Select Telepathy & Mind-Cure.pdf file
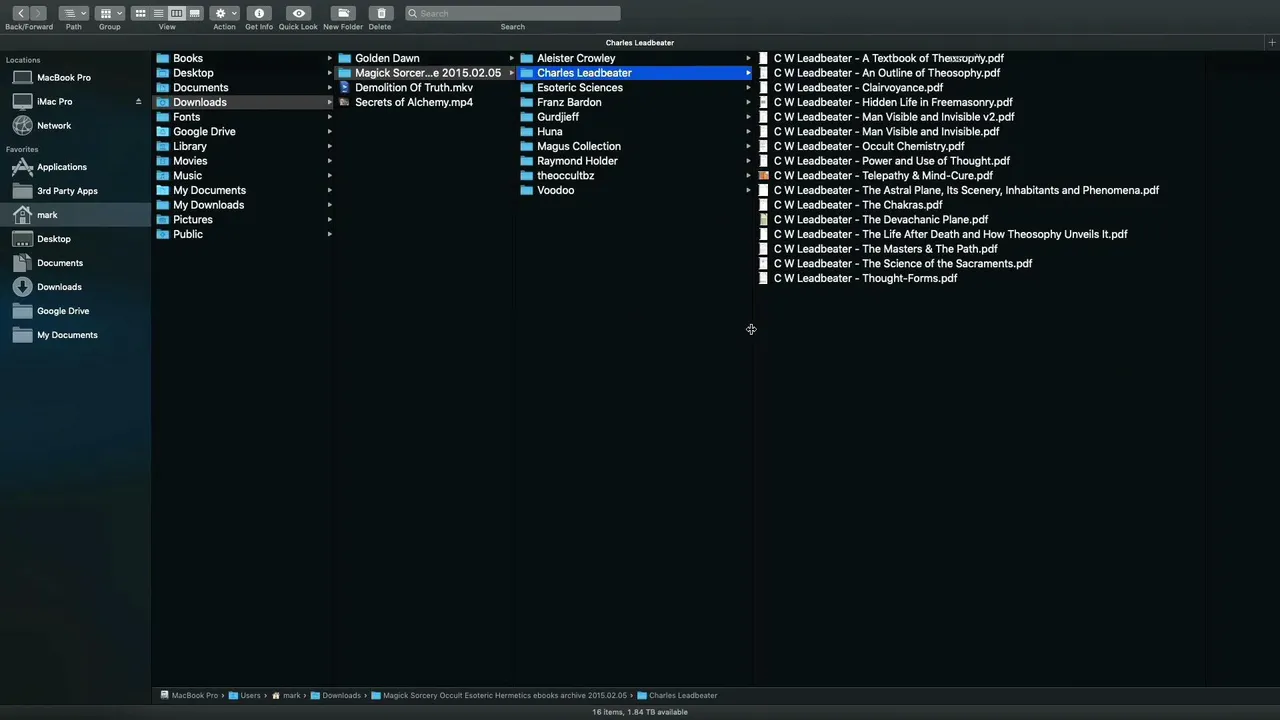The image size is (1280, 720). (x=883, y=175)
